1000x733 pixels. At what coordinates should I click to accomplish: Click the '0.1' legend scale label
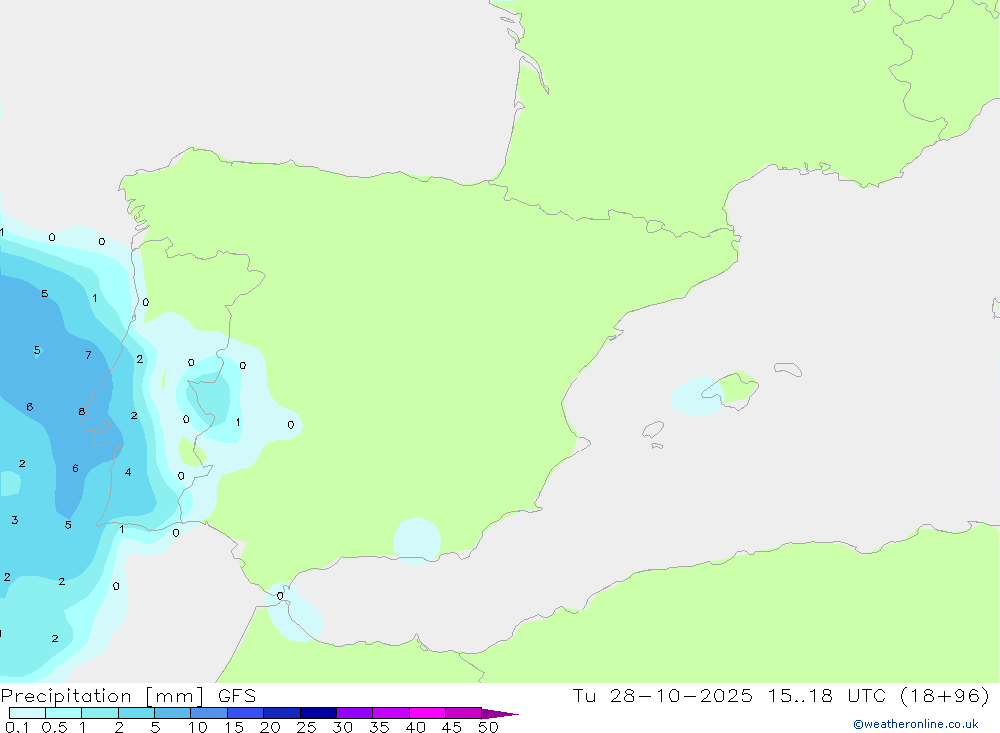(17, 727)
